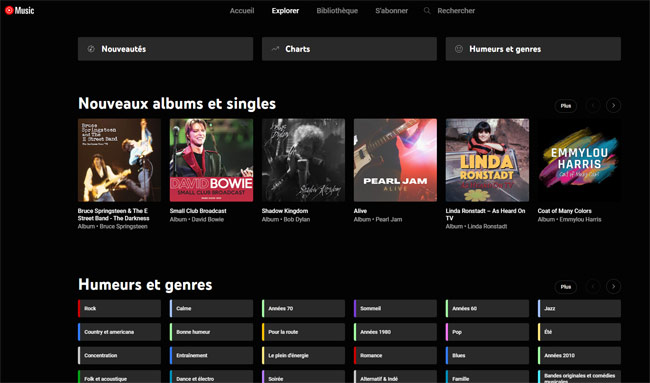Click Plus next to Nouveaux albums et singles
This screenshot has width=650, height=383.
tap(566, 106)
